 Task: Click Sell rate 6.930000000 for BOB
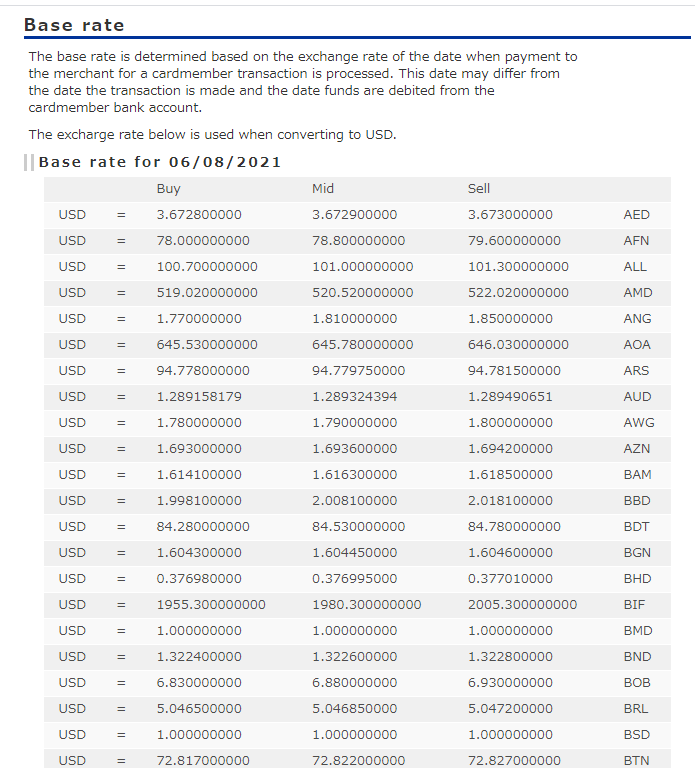coord(510,682)
